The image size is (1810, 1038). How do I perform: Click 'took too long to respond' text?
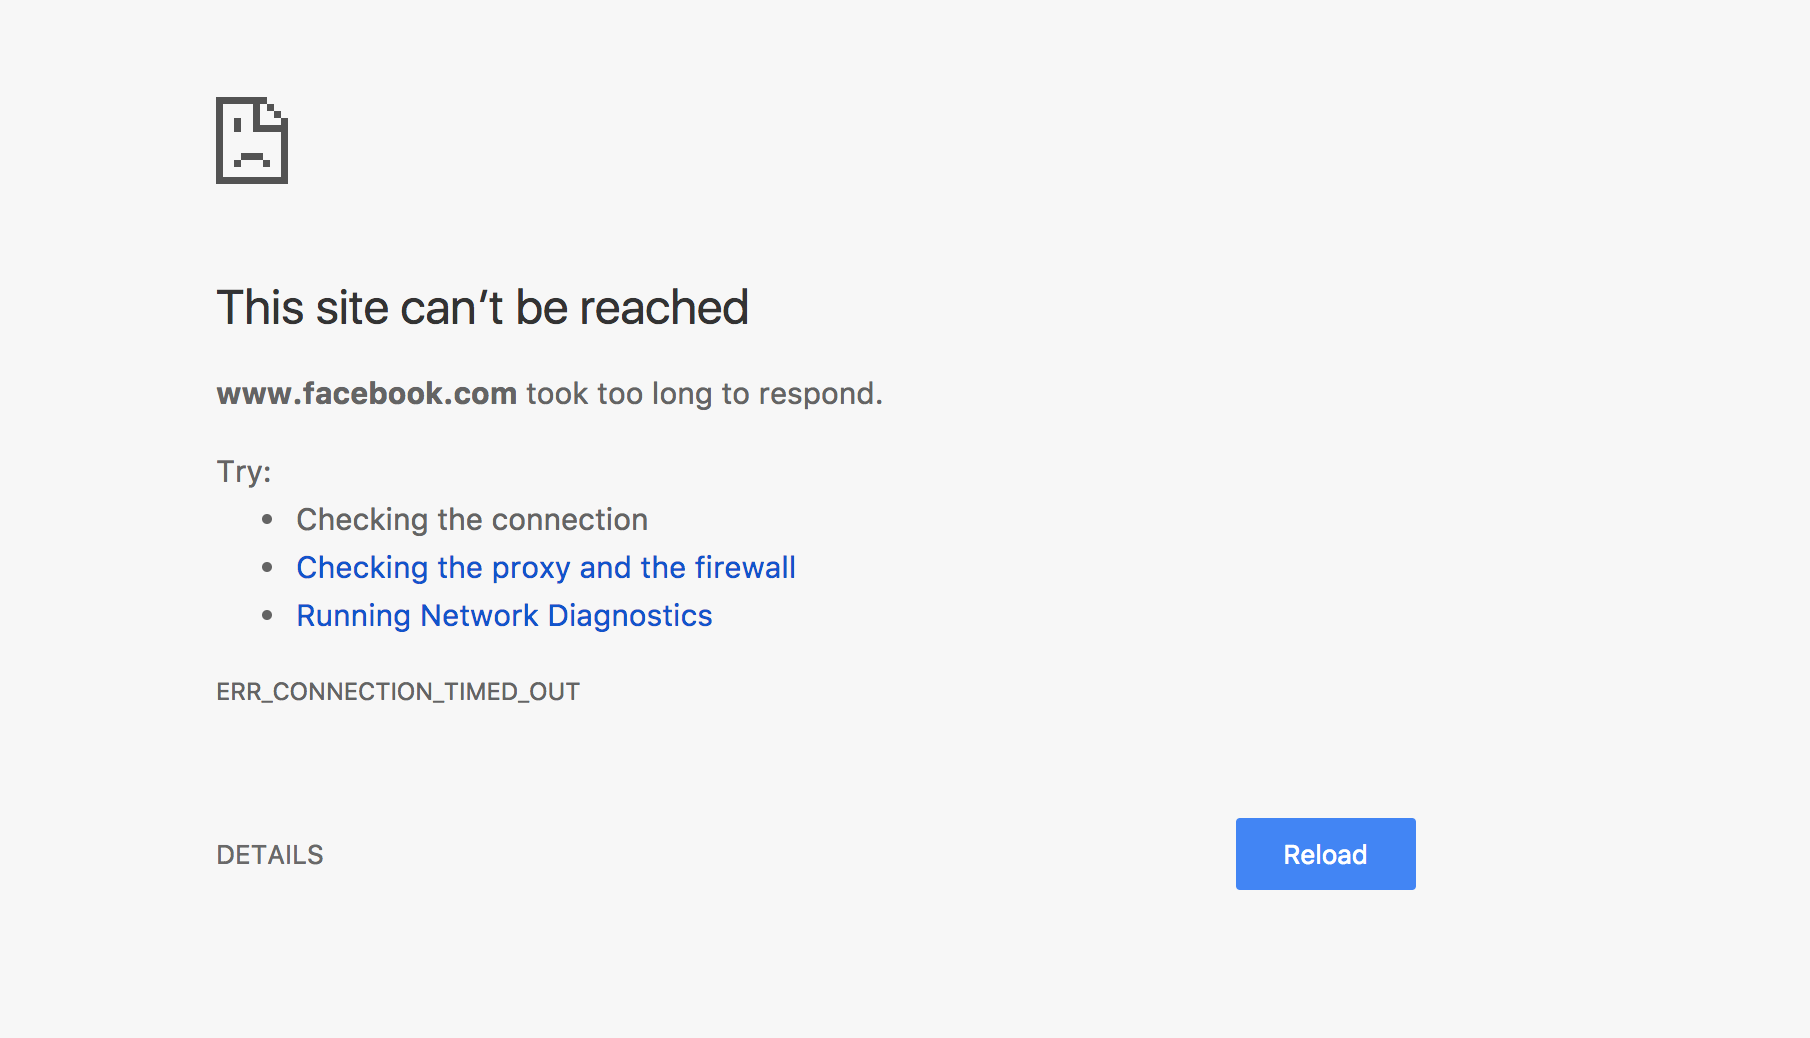click(704, 394)
